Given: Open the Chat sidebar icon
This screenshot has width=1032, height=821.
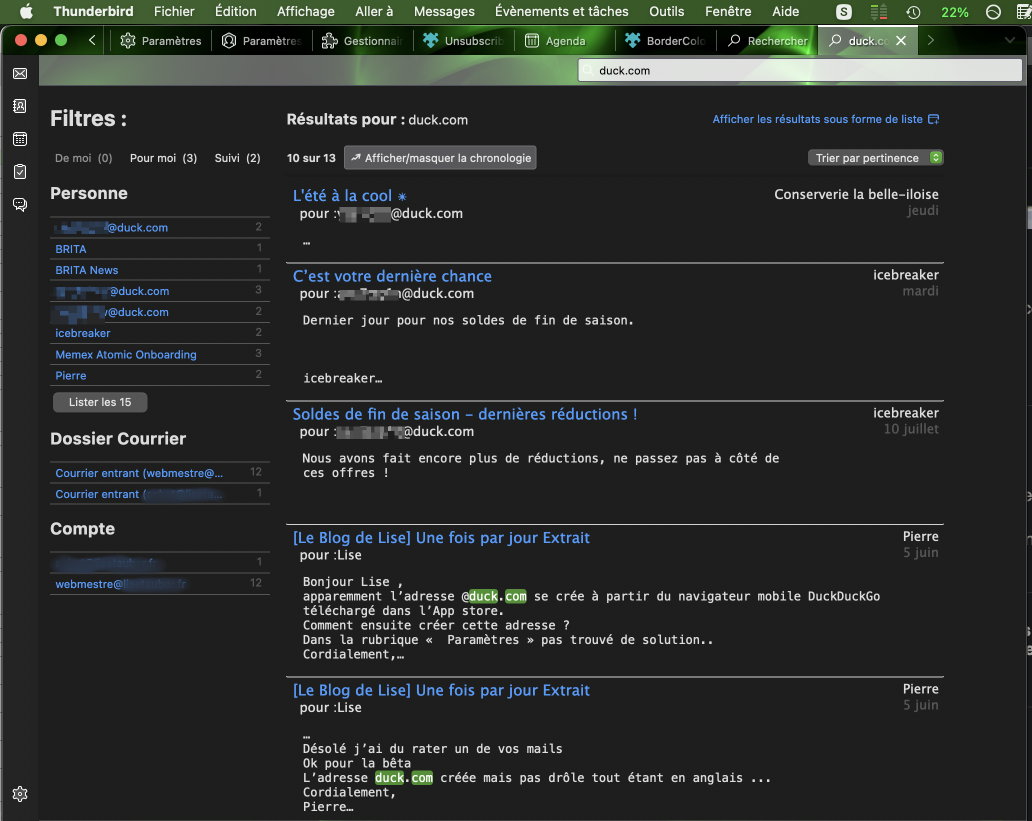Looking at the screenshot, I should coord(19,204).
